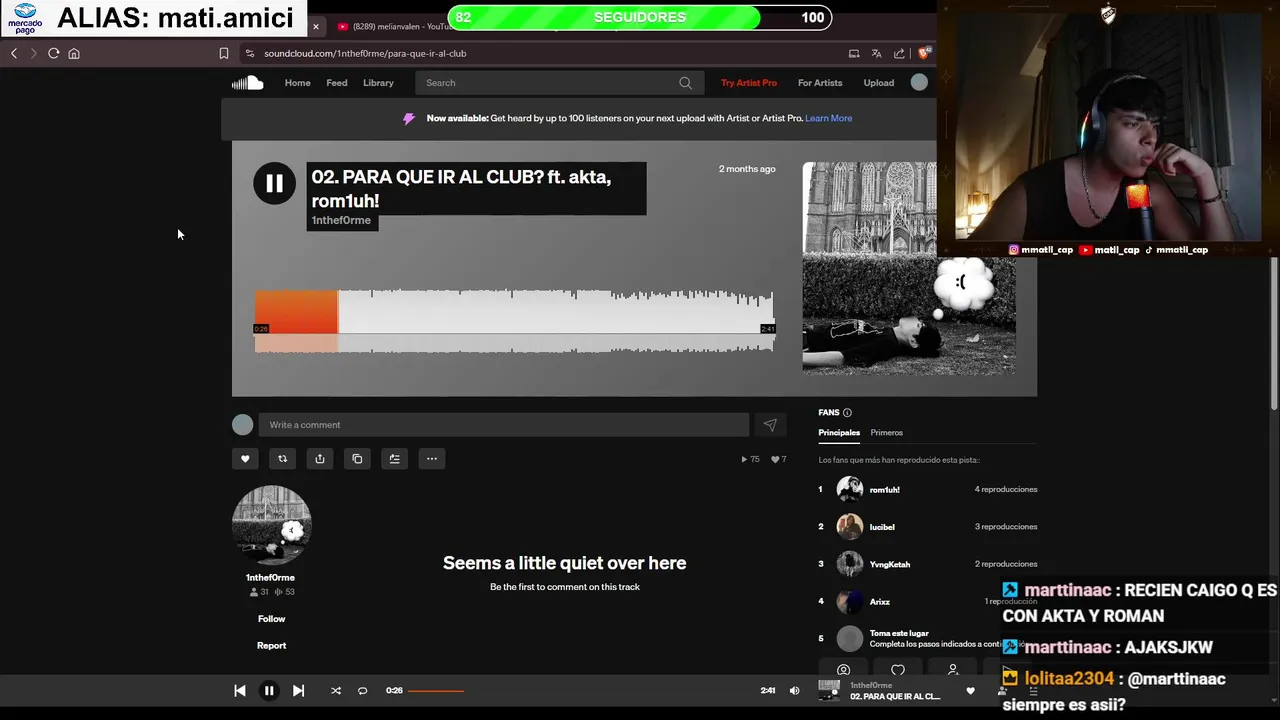Image resolution: width=1280 pixels, height=720 pixels.
Task: Pause playback in bottom player bar
Action: pos(269,691)
